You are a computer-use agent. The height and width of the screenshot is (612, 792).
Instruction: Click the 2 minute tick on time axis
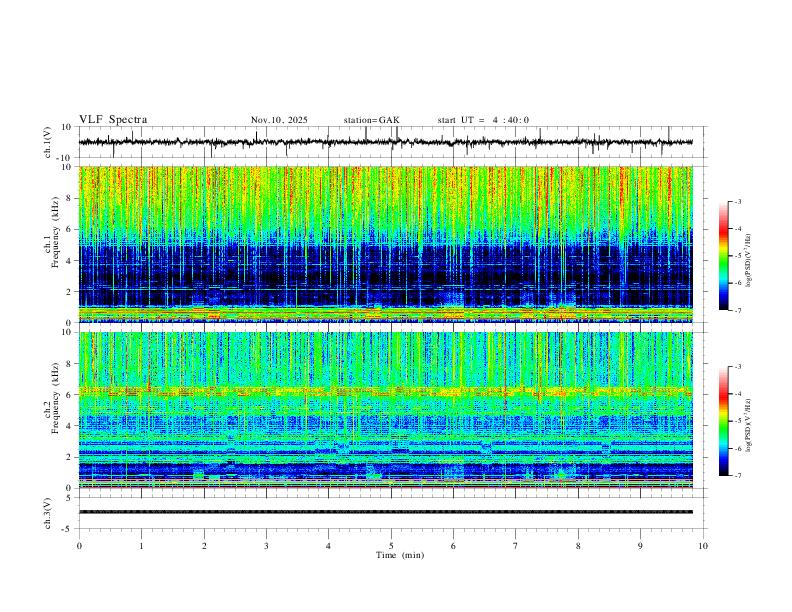[204, 546]
